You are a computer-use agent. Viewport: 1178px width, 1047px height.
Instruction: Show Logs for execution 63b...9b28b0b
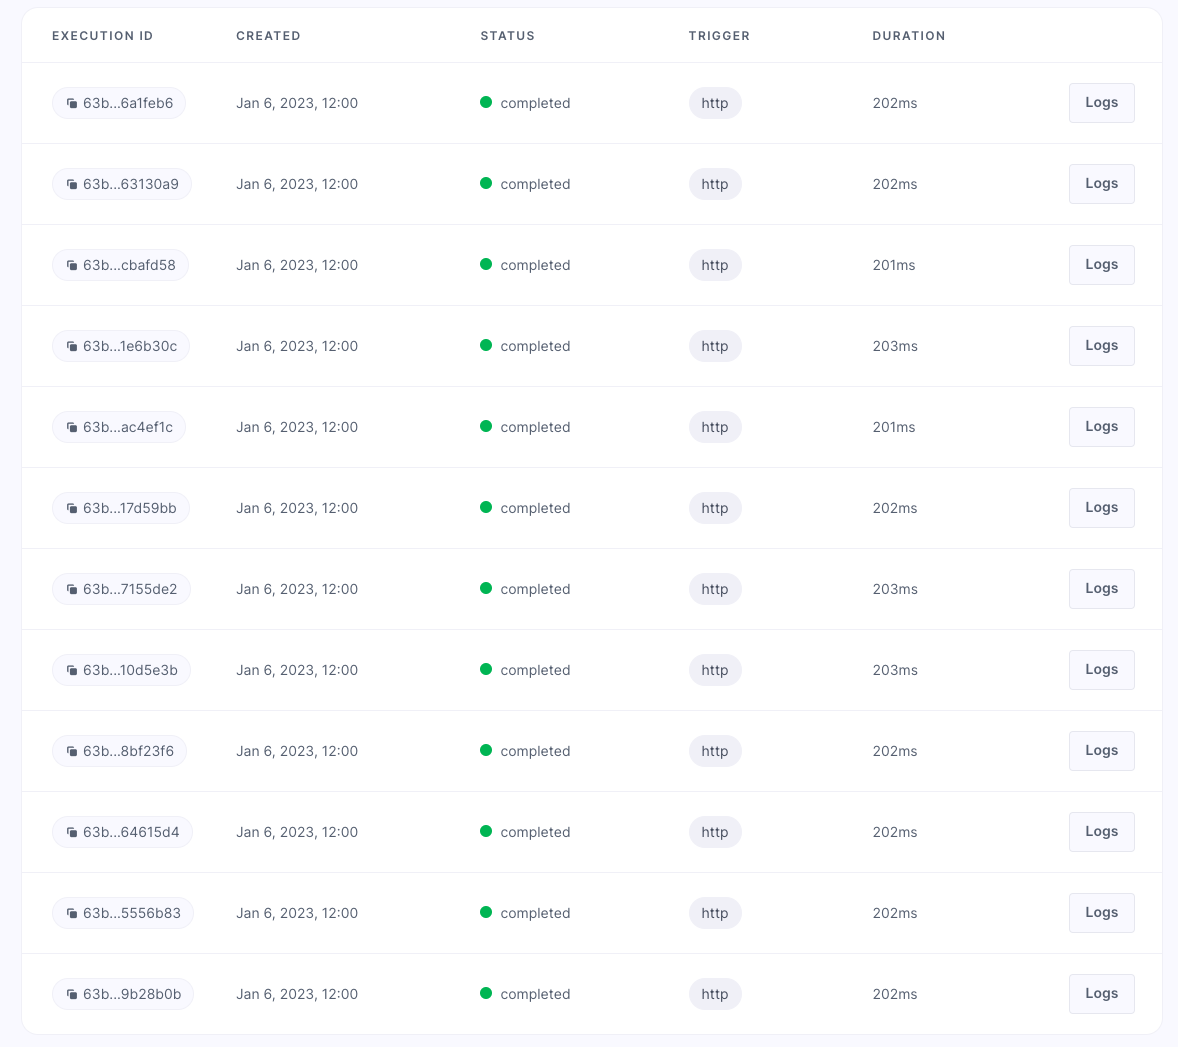pos(1101,994)
